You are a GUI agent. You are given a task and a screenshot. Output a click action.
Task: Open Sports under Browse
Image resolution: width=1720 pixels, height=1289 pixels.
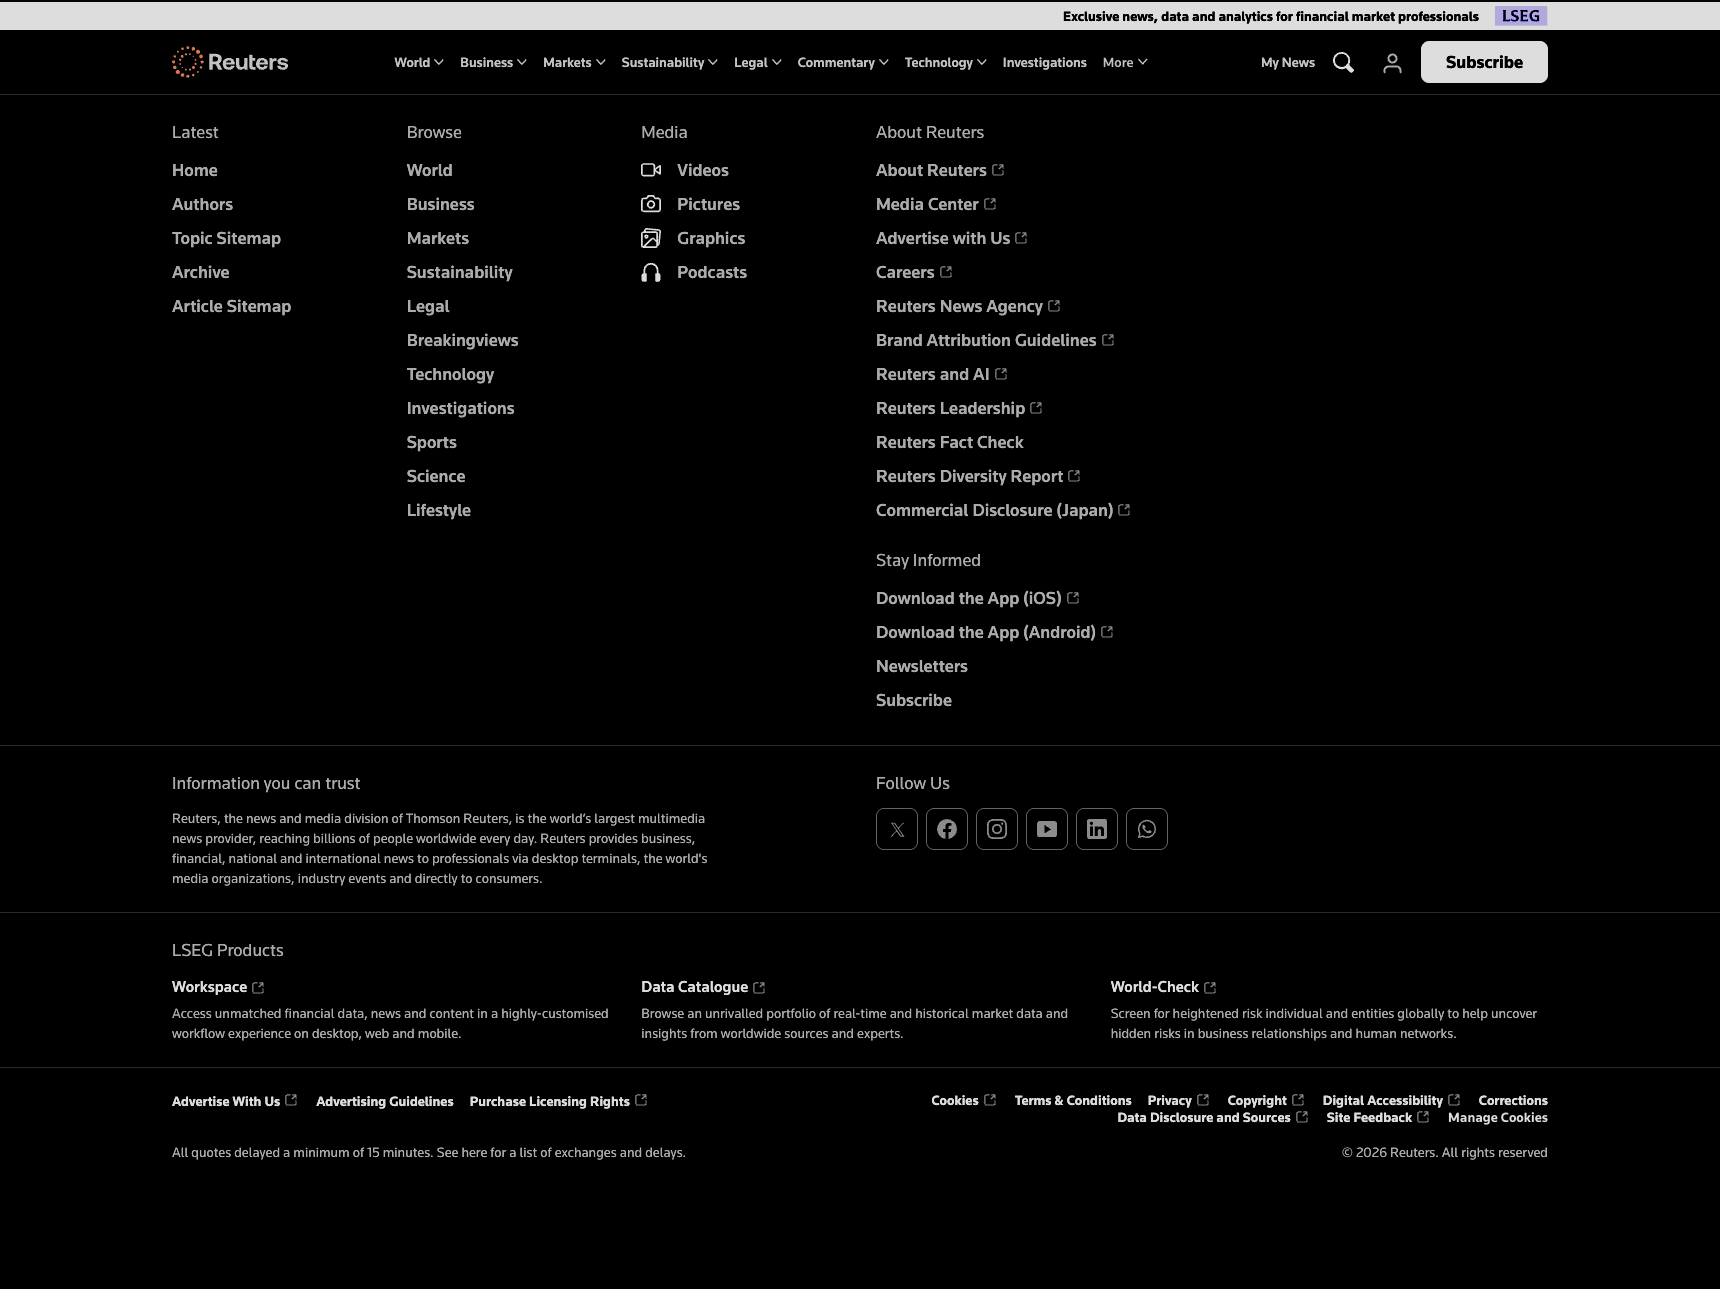(x=432, y=442)
